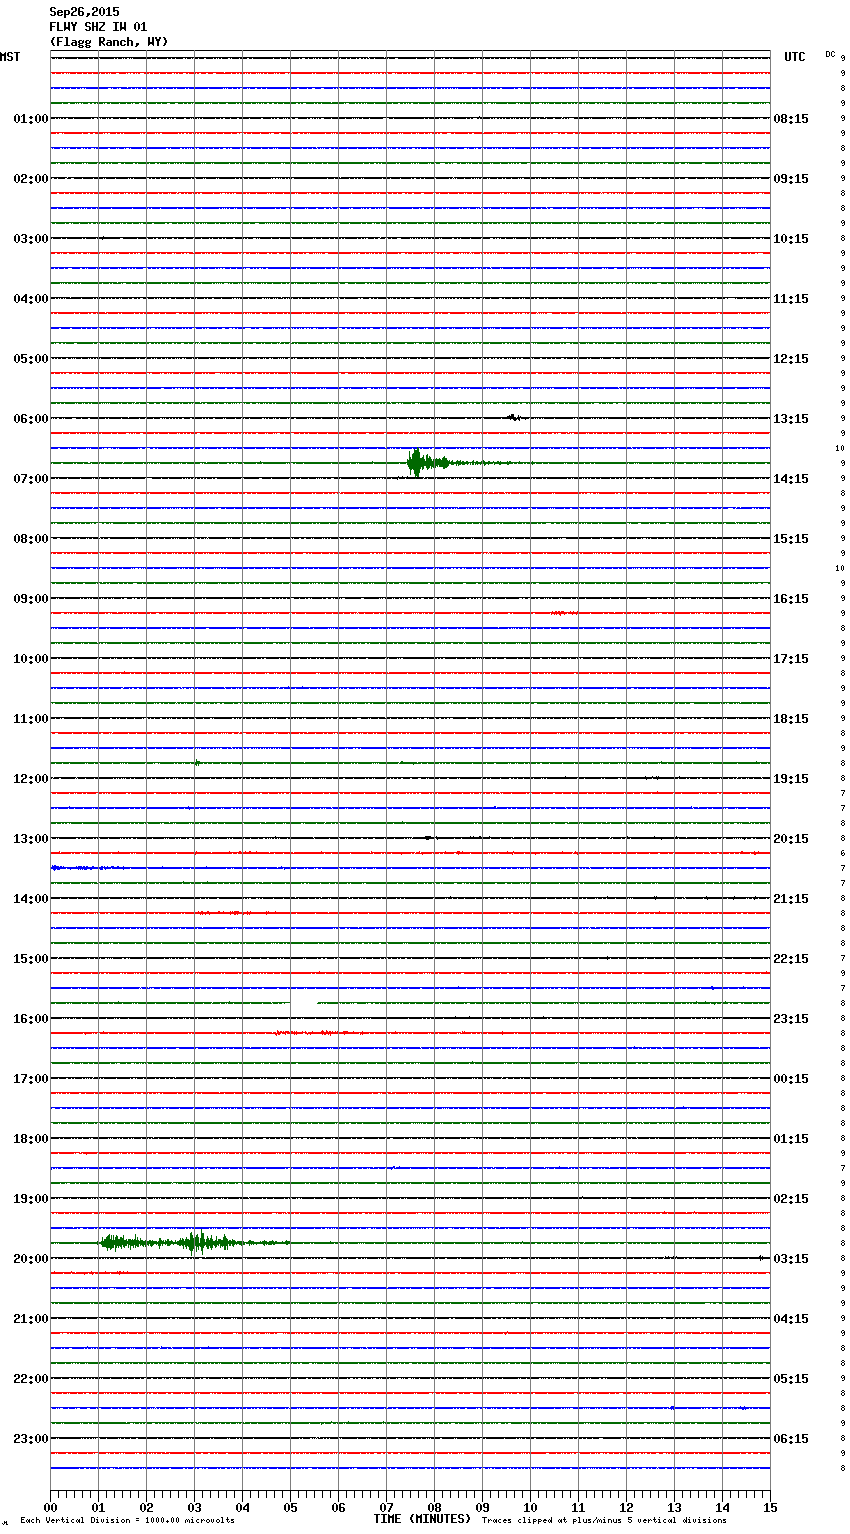This screenshot has height=1534, width=850.
Task: Select the 03:00 MST time label
Action: [x=30, y=239]
